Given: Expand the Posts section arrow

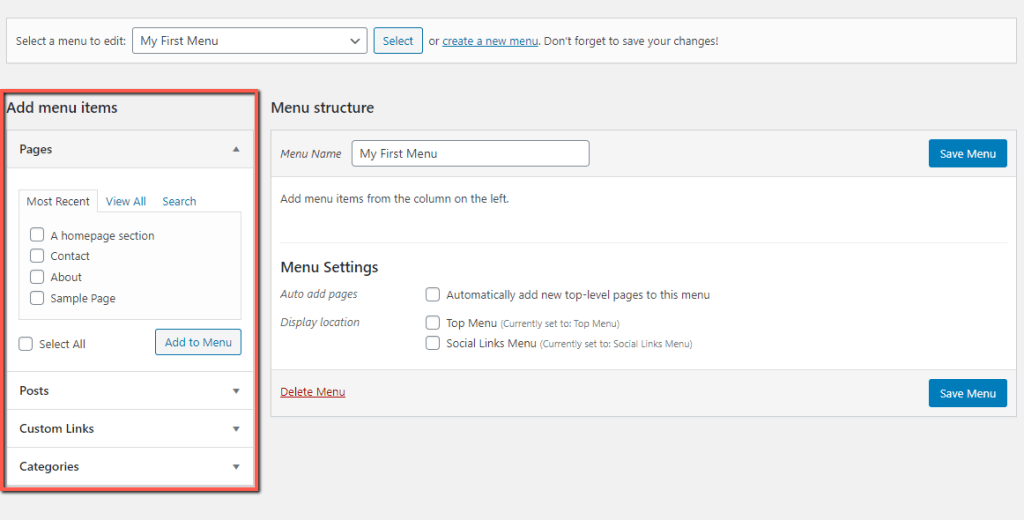Looking at the screenshot, I should click(236, 391).
